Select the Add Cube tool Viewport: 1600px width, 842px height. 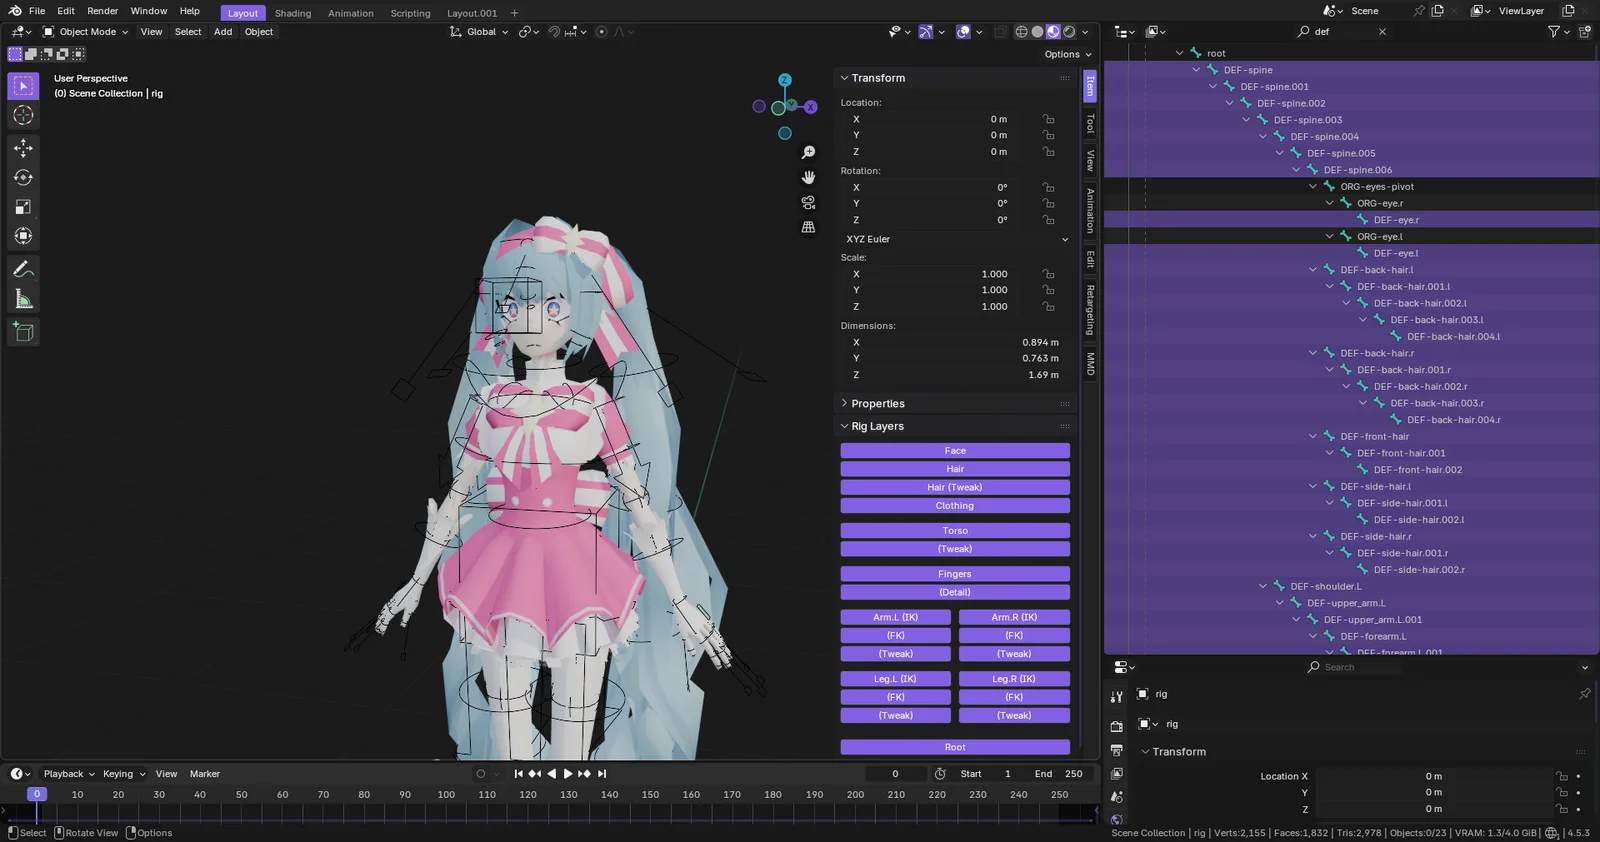pyautogui.click(x=23, y=332)
